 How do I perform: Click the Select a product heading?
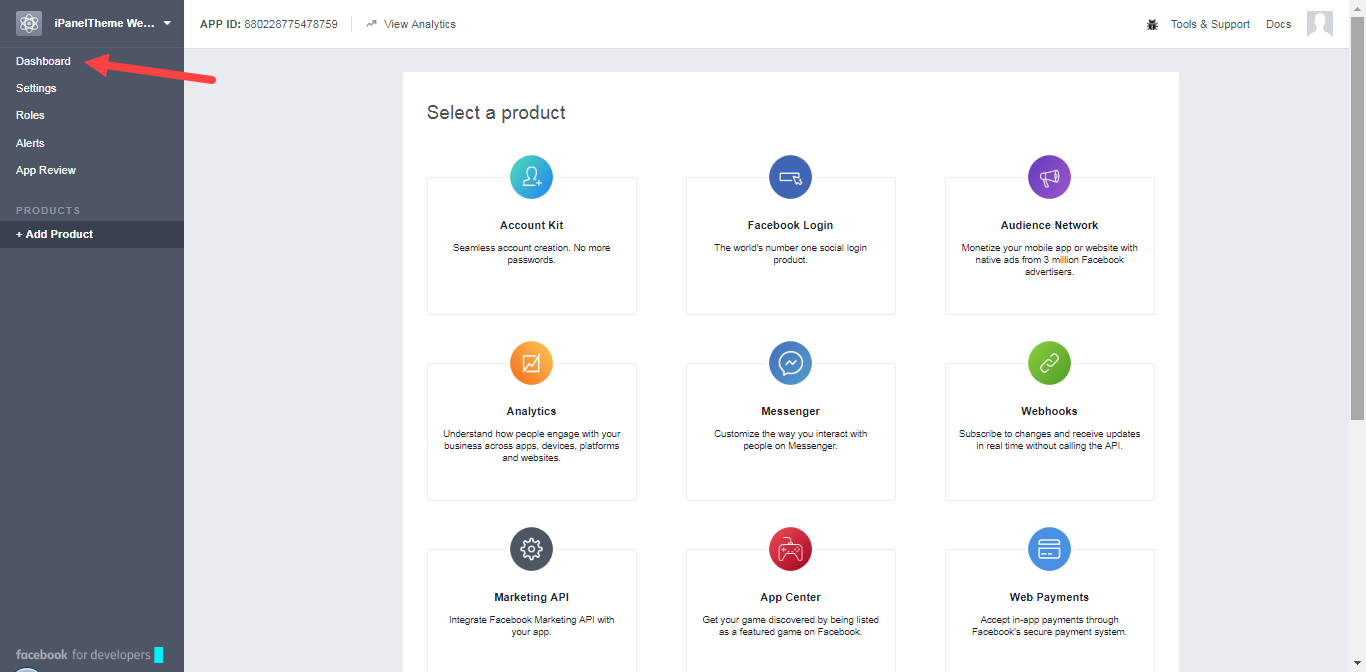(496, 113)
